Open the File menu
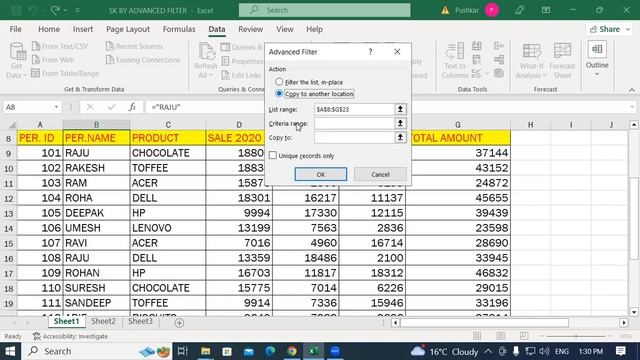The image size is (640, 360). coord(16,29)
